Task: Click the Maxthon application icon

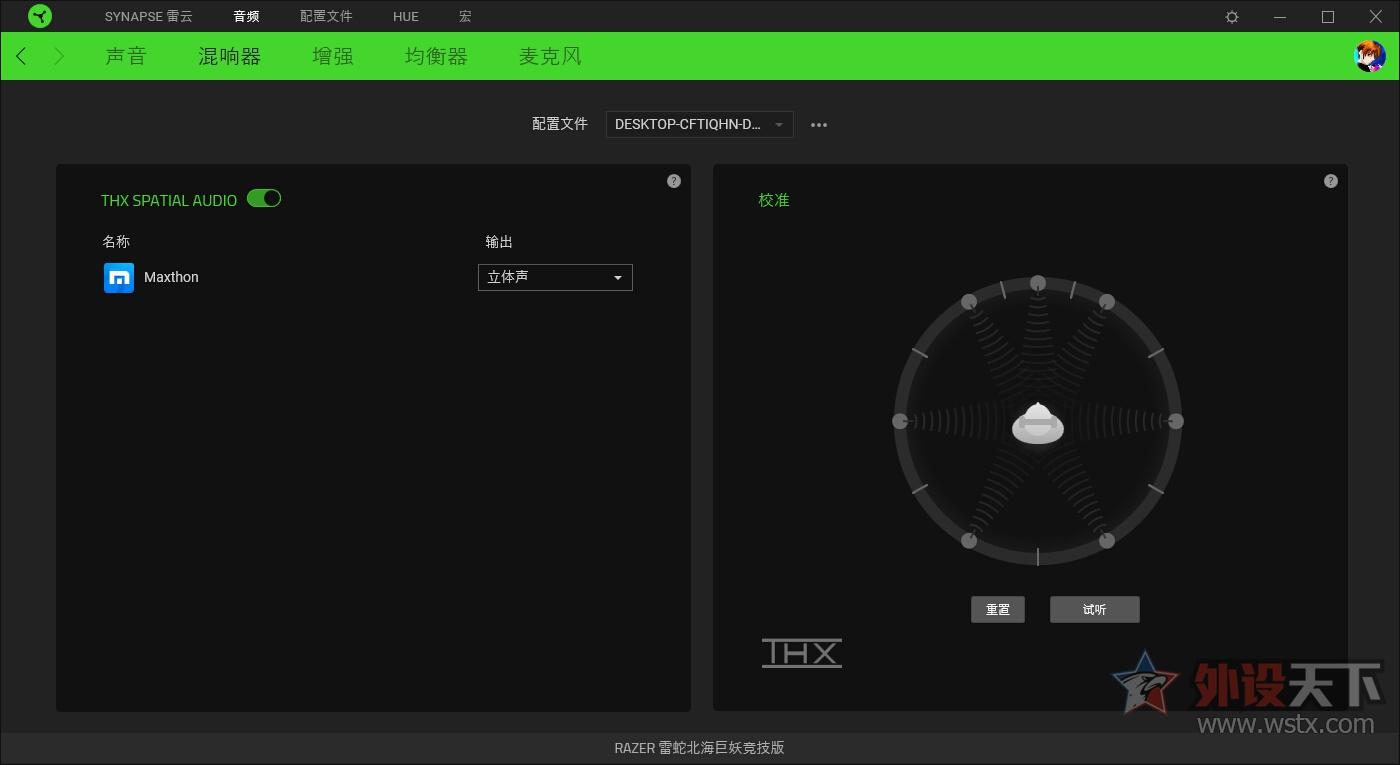Action: [119, 277]
